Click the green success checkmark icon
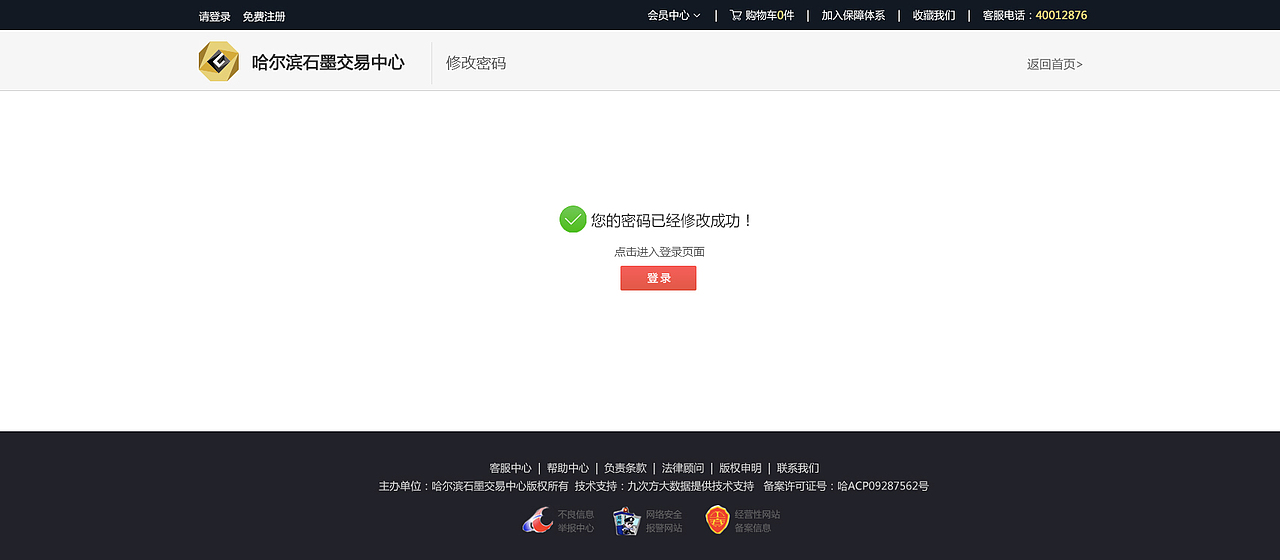The height and width of the screenshot is (560, 1280). [573, 219]
